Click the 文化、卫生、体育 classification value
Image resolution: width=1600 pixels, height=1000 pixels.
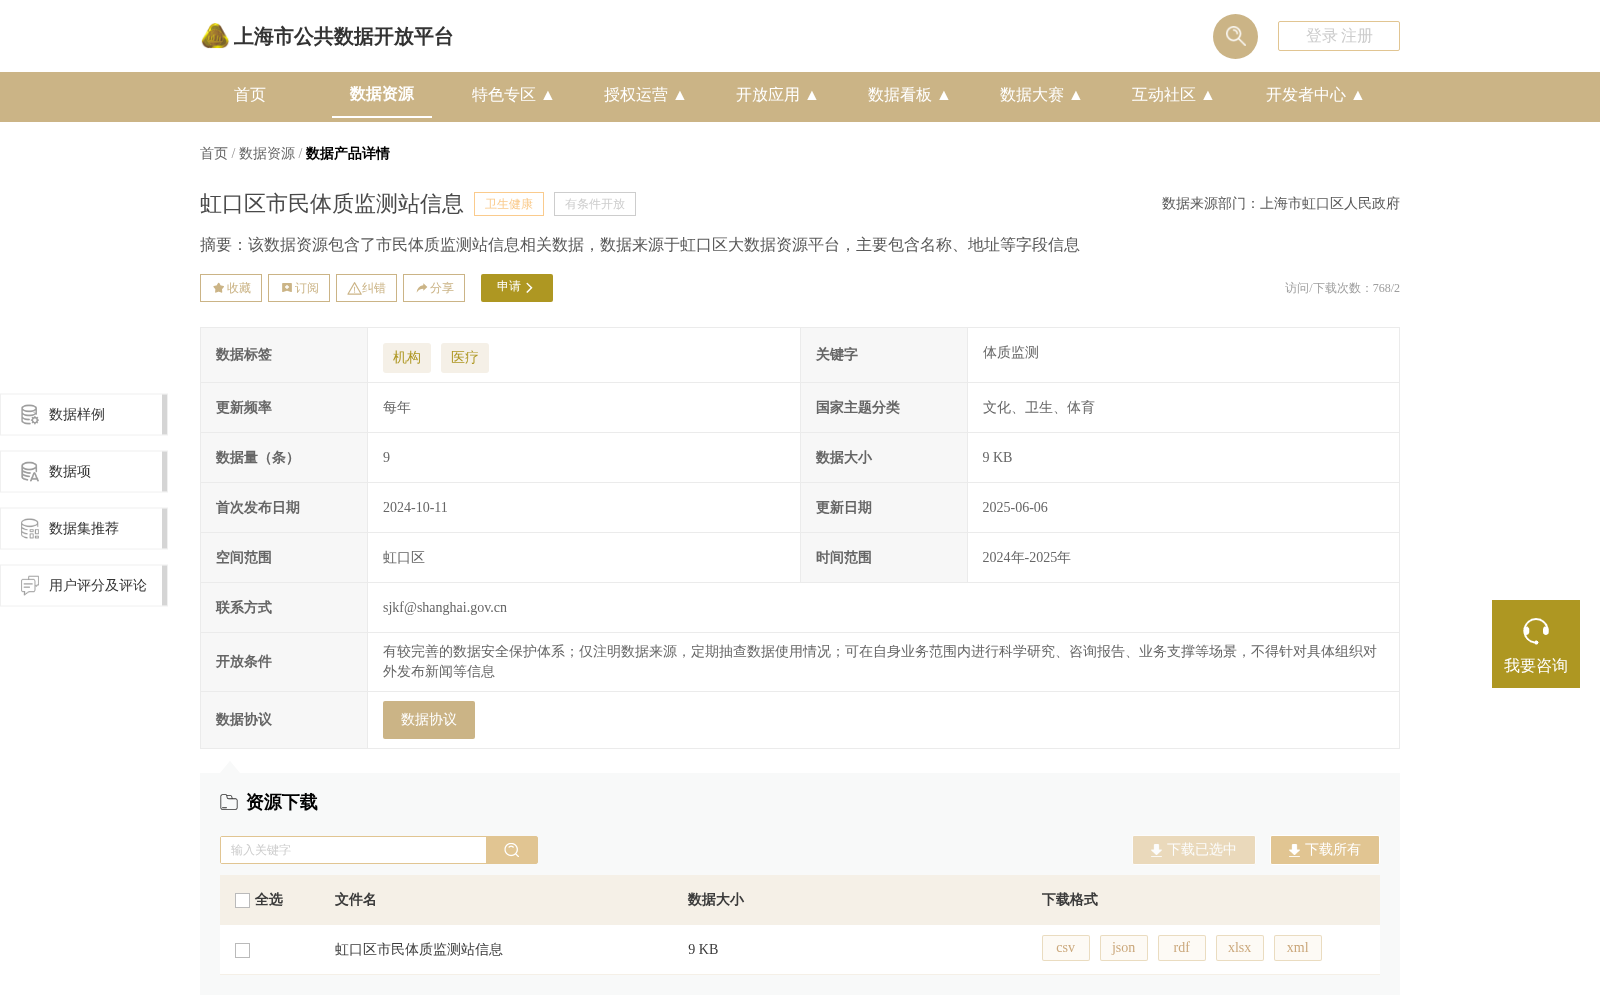point(1038,407)
